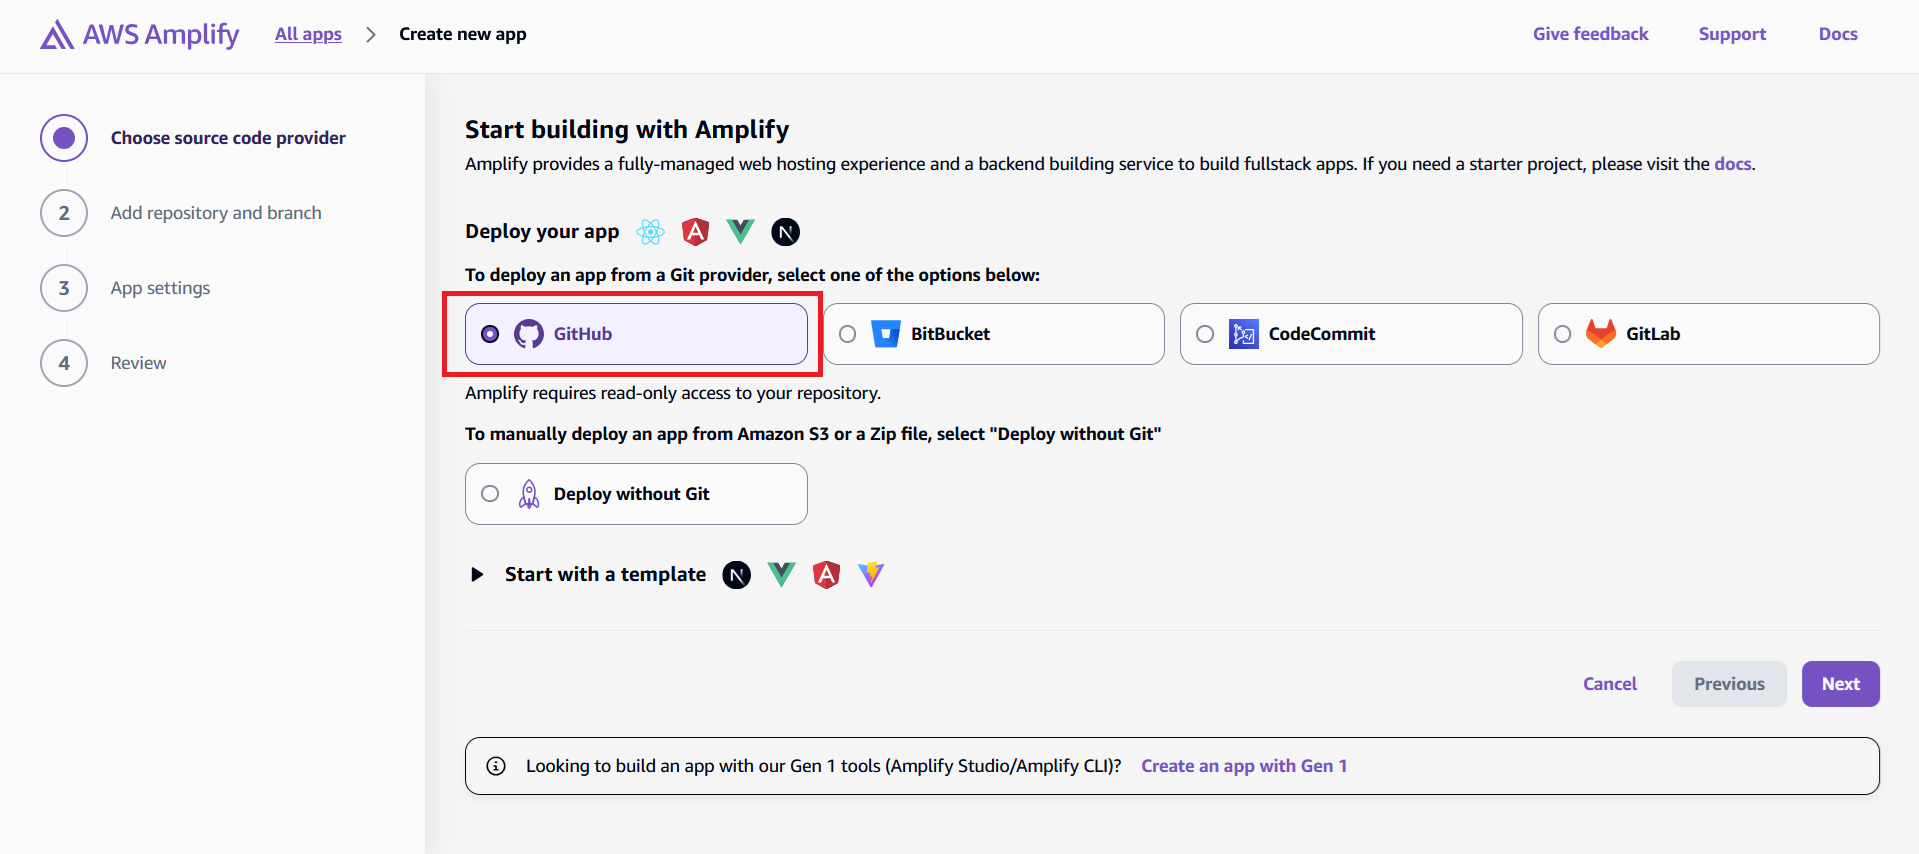Select the Deploy without Git radio button
Image resolution: width=1919 pixels, height=854 pixels.
490,494
